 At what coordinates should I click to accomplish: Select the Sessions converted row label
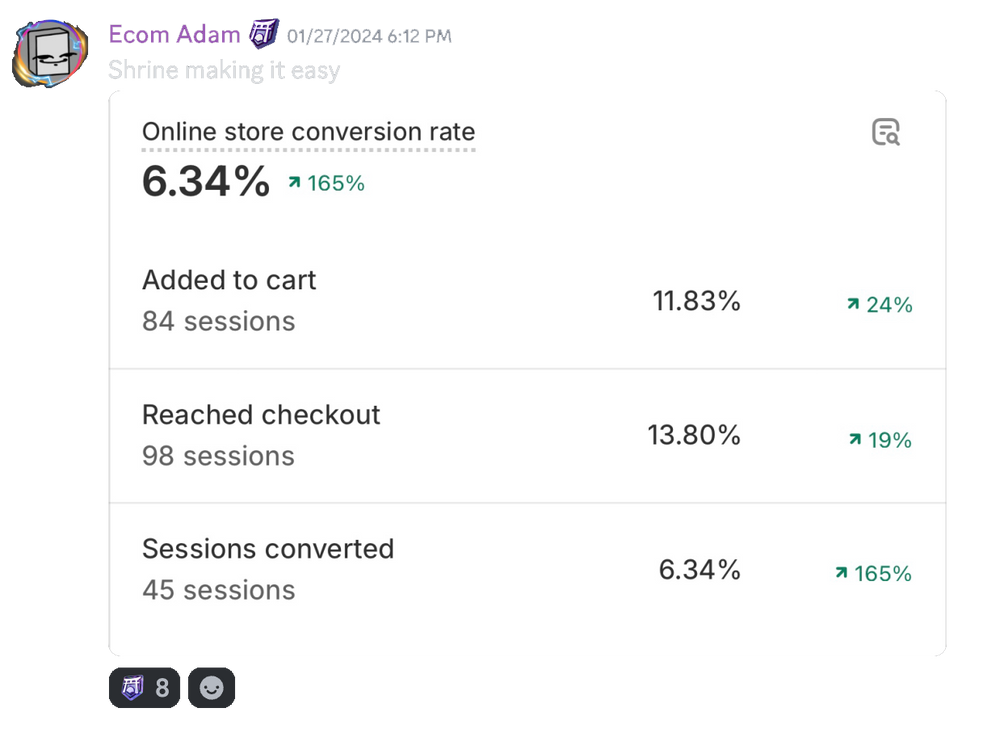coord(268,549)
